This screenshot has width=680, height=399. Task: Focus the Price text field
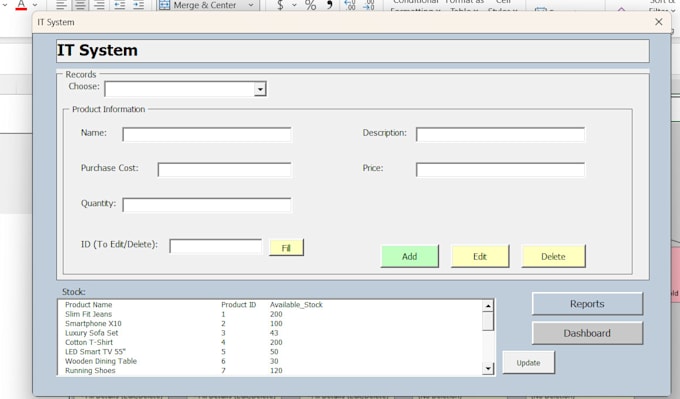point(500,170)
